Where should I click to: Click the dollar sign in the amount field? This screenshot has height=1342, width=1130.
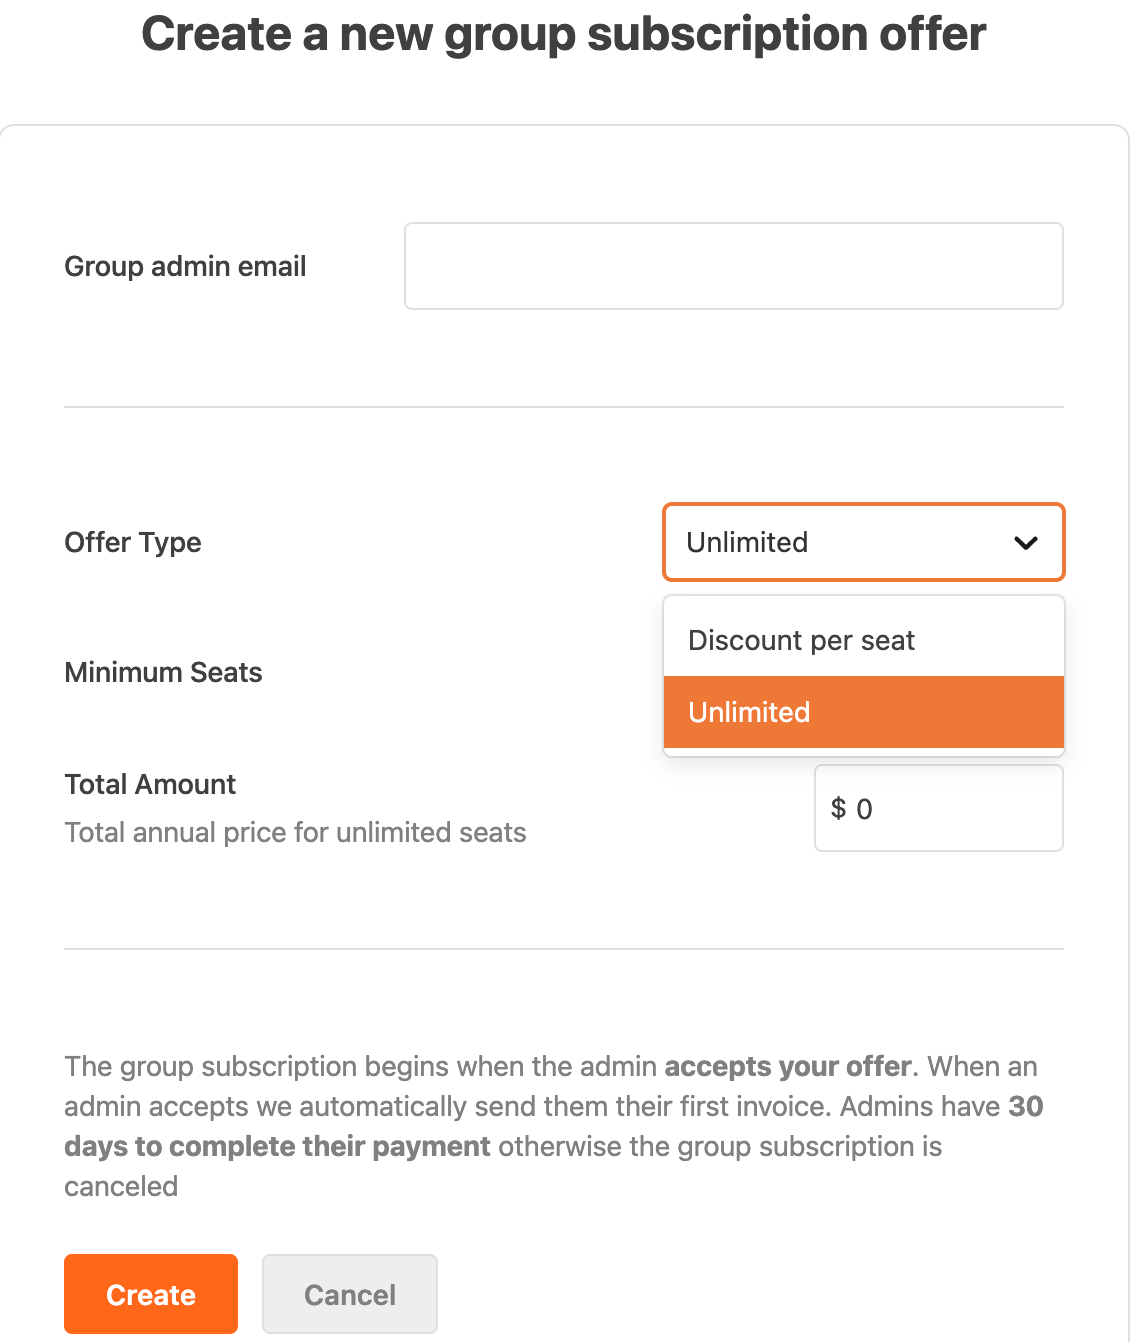click(x=838, y=808)
